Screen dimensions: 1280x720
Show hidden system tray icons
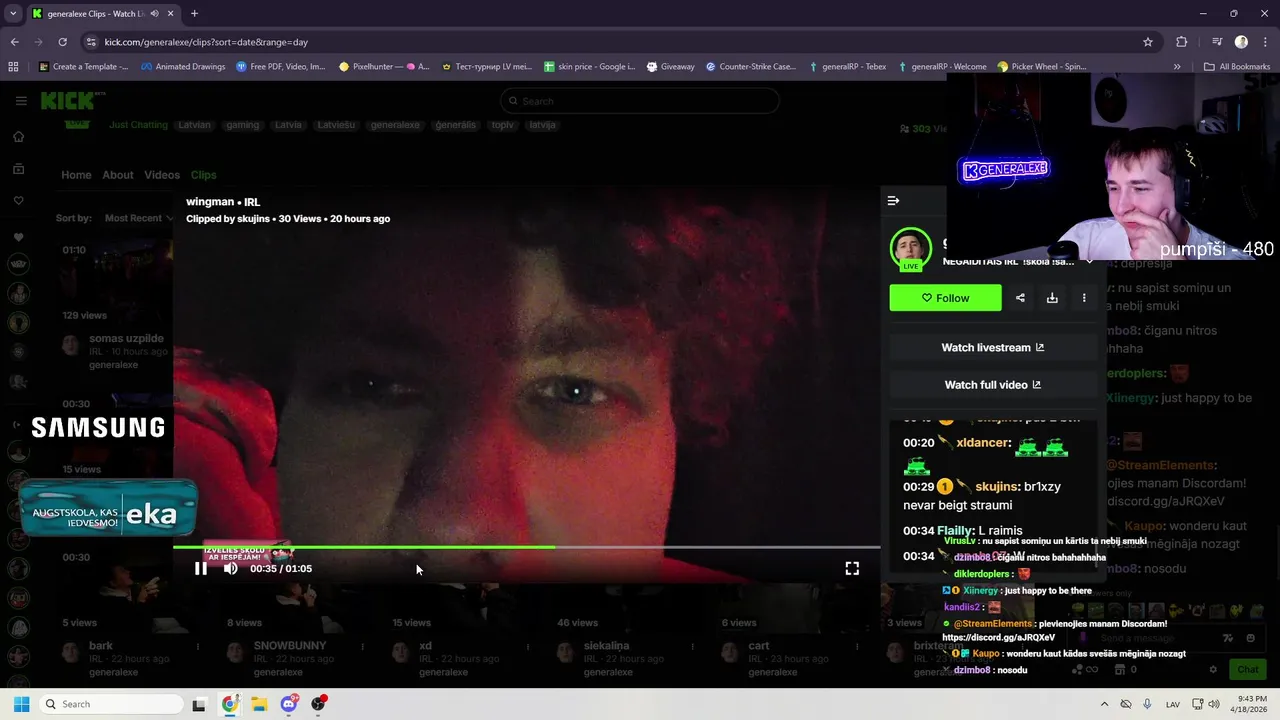point(1104,704)
